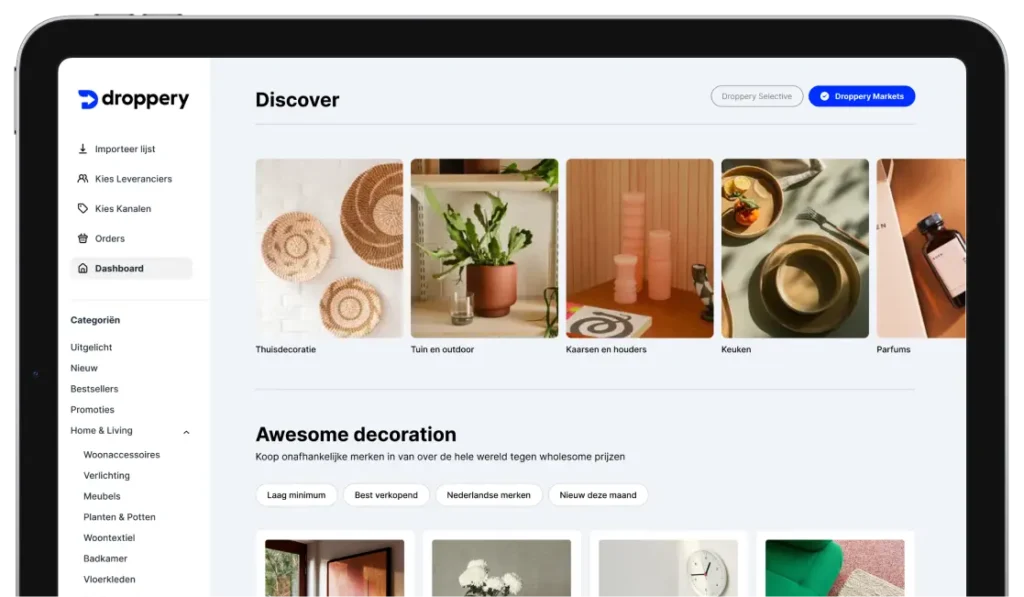This screenshot has height=597, width=1024.
Task: Apply the Best verkopend filter
Action: click(386, 495)
